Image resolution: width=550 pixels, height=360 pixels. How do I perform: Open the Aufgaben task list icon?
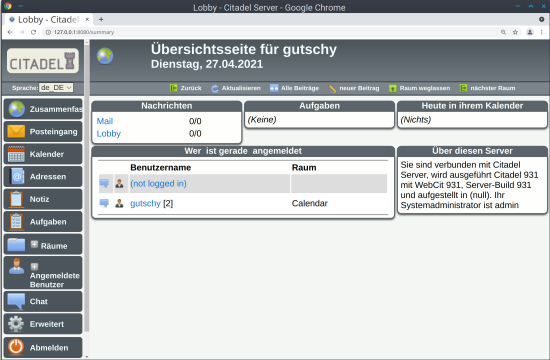click(16, 221)
